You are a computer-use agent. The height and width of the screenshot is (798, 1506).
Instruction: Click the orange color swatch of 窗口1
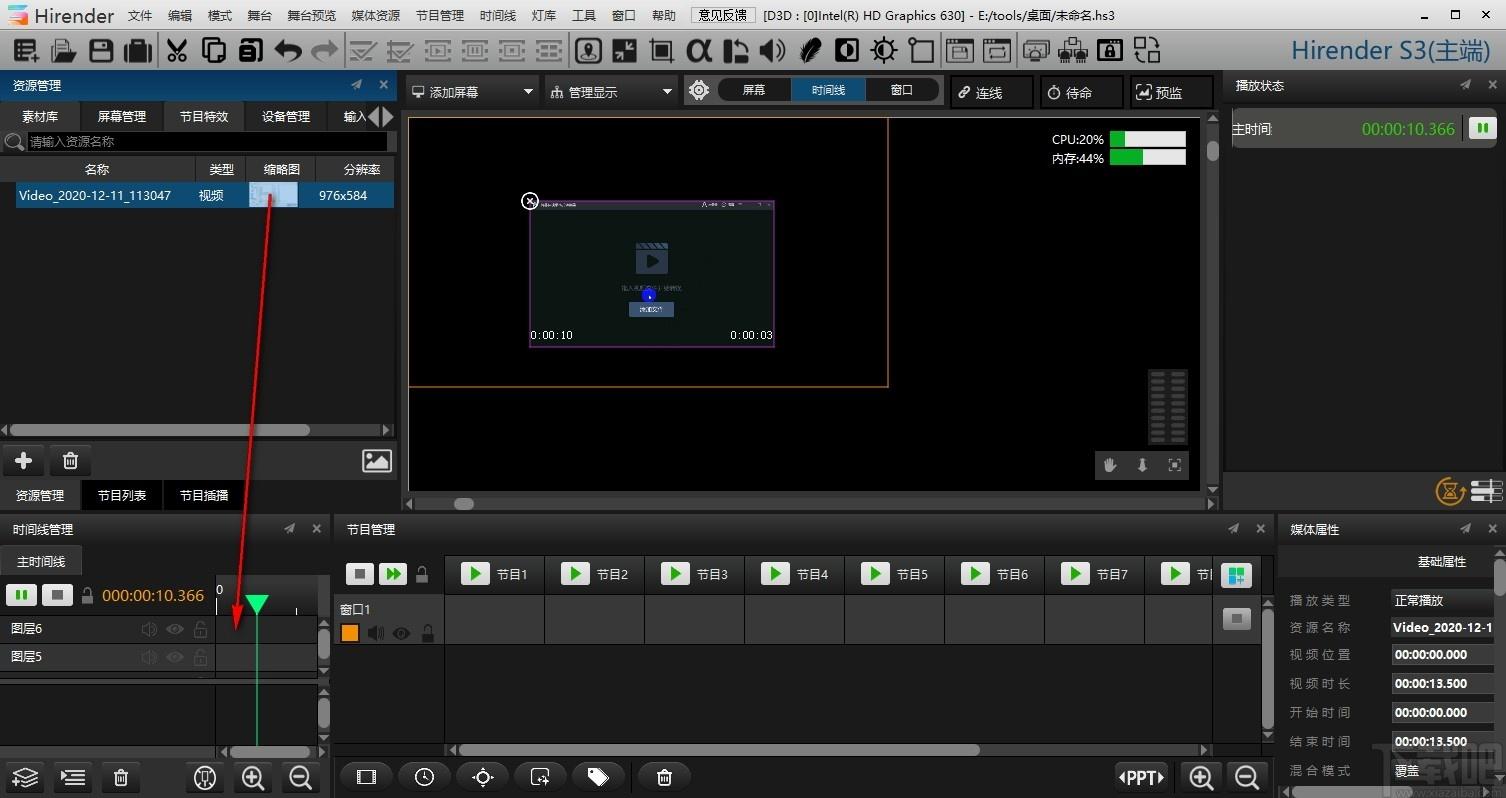[349, 633]
